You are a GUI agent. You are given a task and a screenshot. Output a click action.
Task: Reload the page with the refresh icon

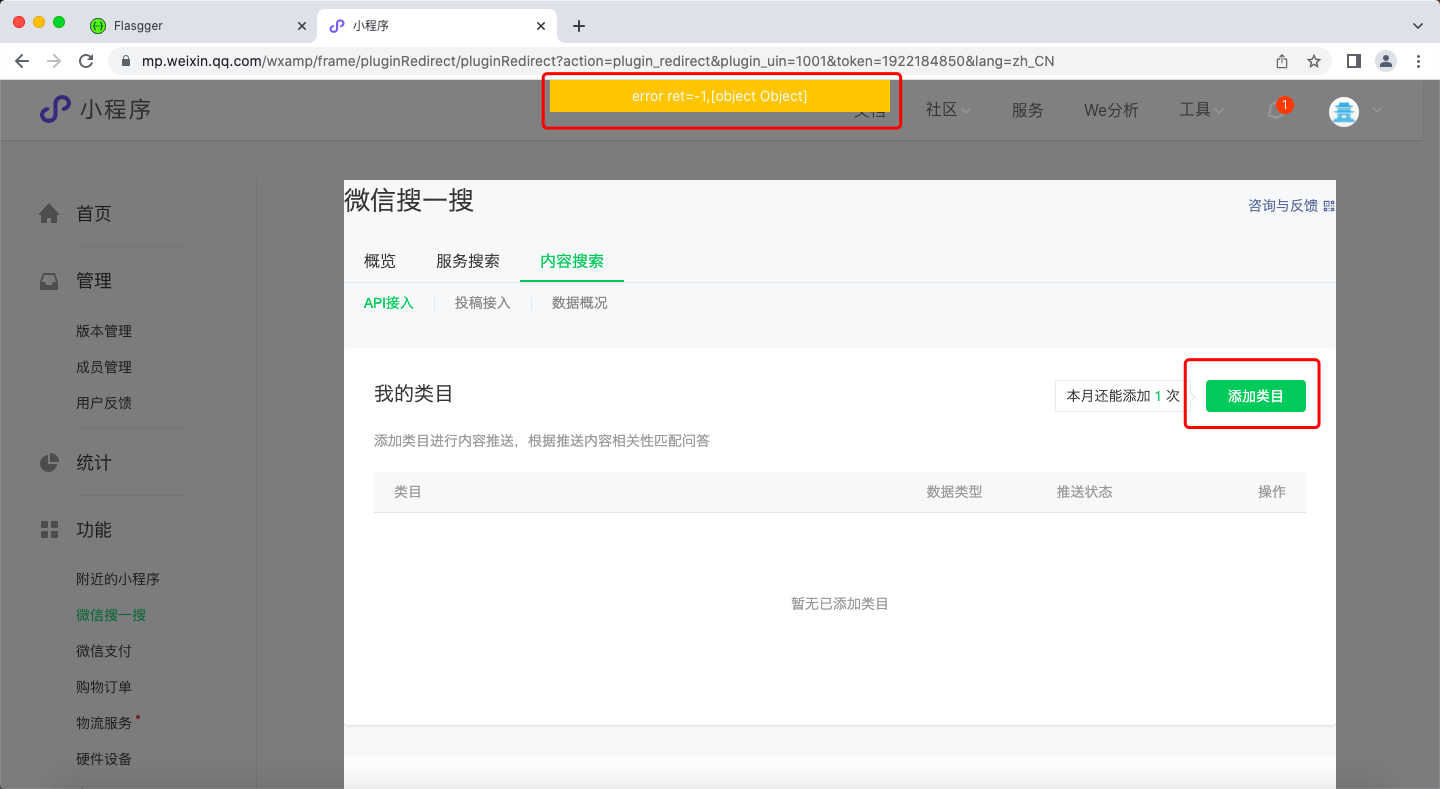point(86,61)
